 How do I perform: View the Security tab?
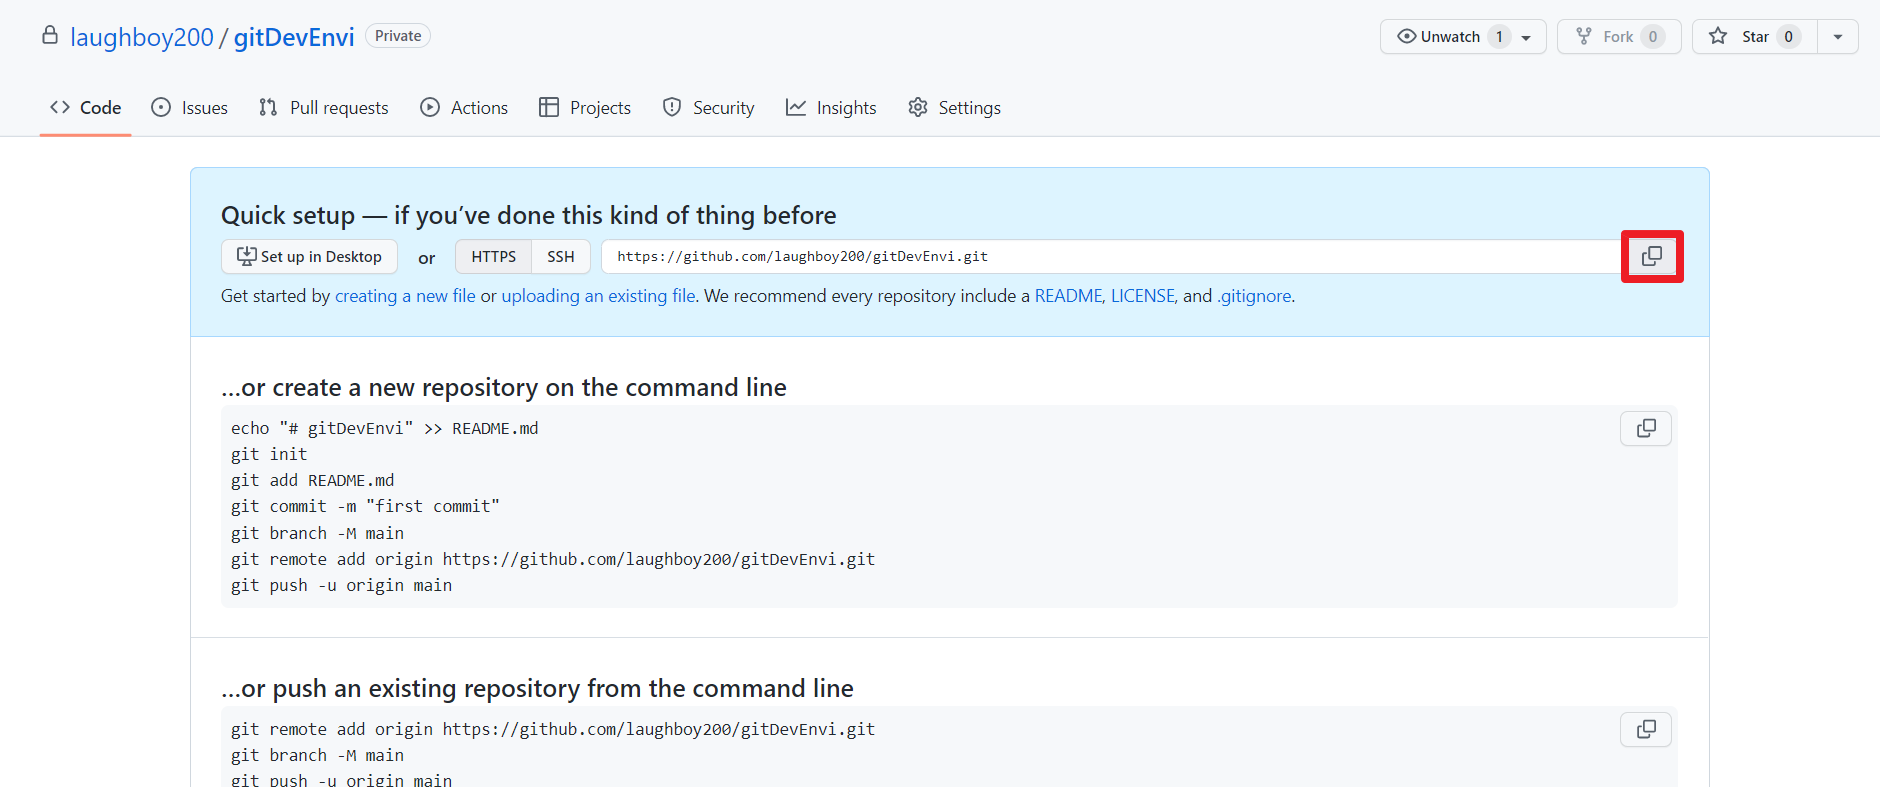(x=708, y=107)
